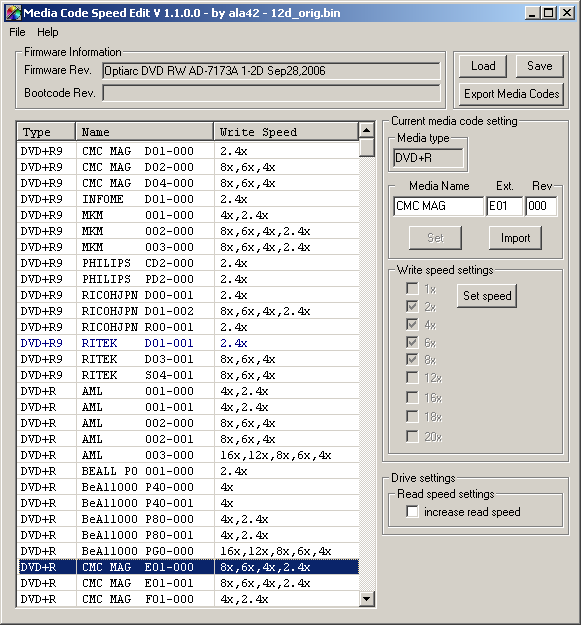The image size is (581, 625).
Task: Minimize the Media Code Speed Edit window
Action: 533,13
